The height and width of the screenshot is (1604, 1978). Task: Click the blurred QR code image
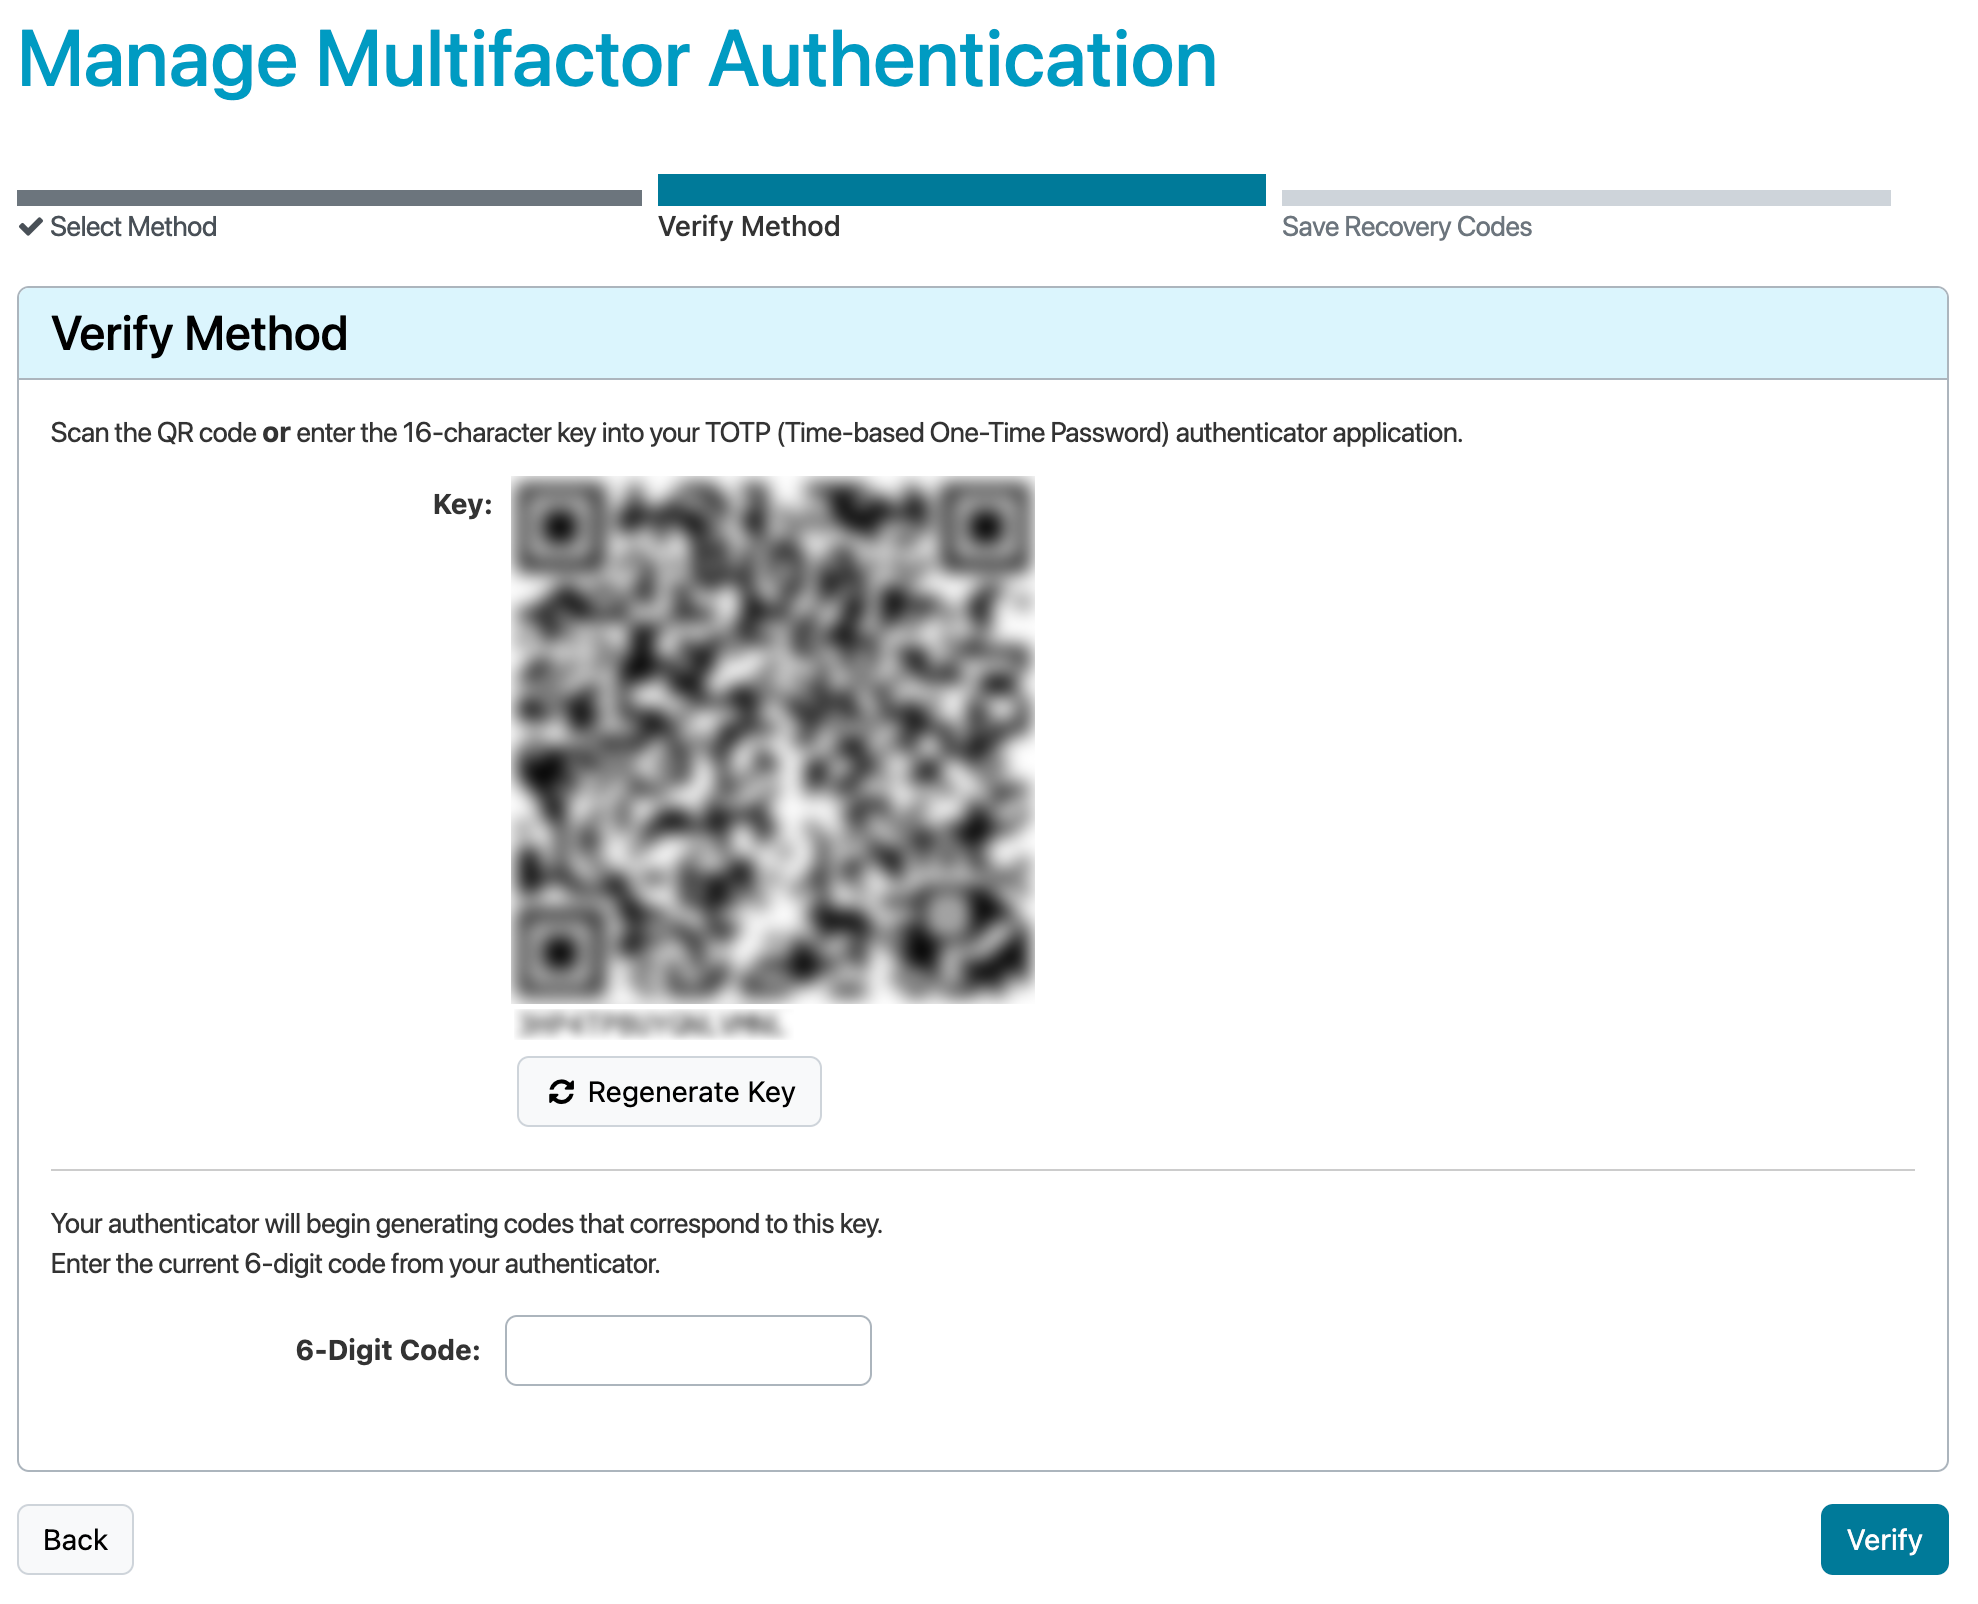pos(773,739)
